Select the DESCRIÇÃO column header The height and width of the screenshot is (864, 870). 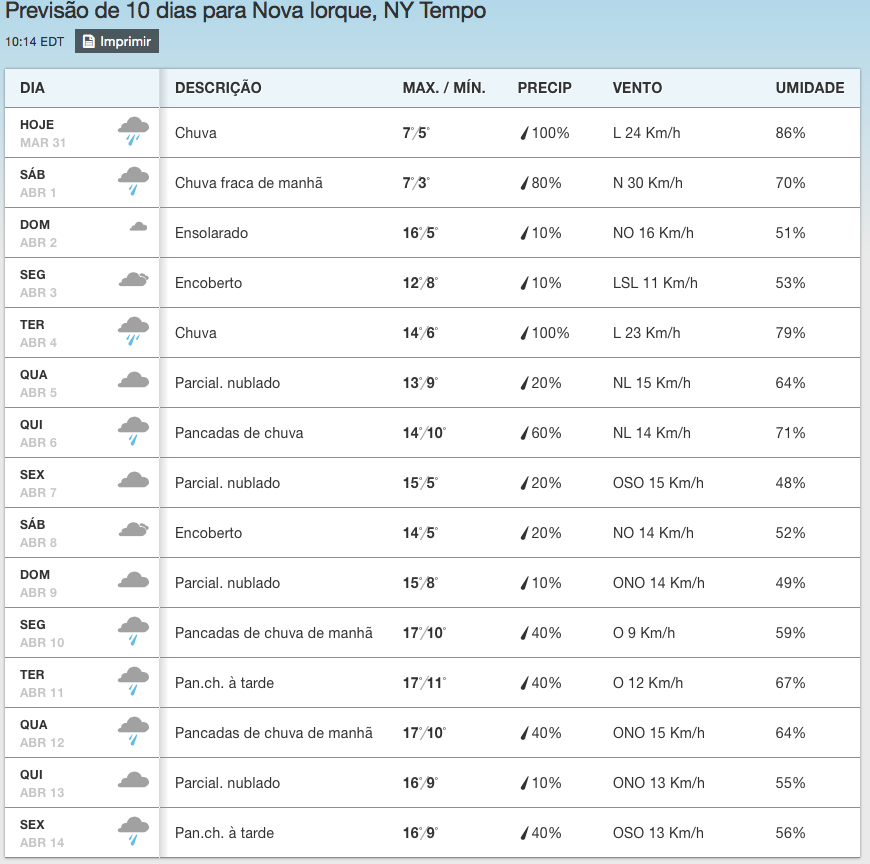[218, 88]
